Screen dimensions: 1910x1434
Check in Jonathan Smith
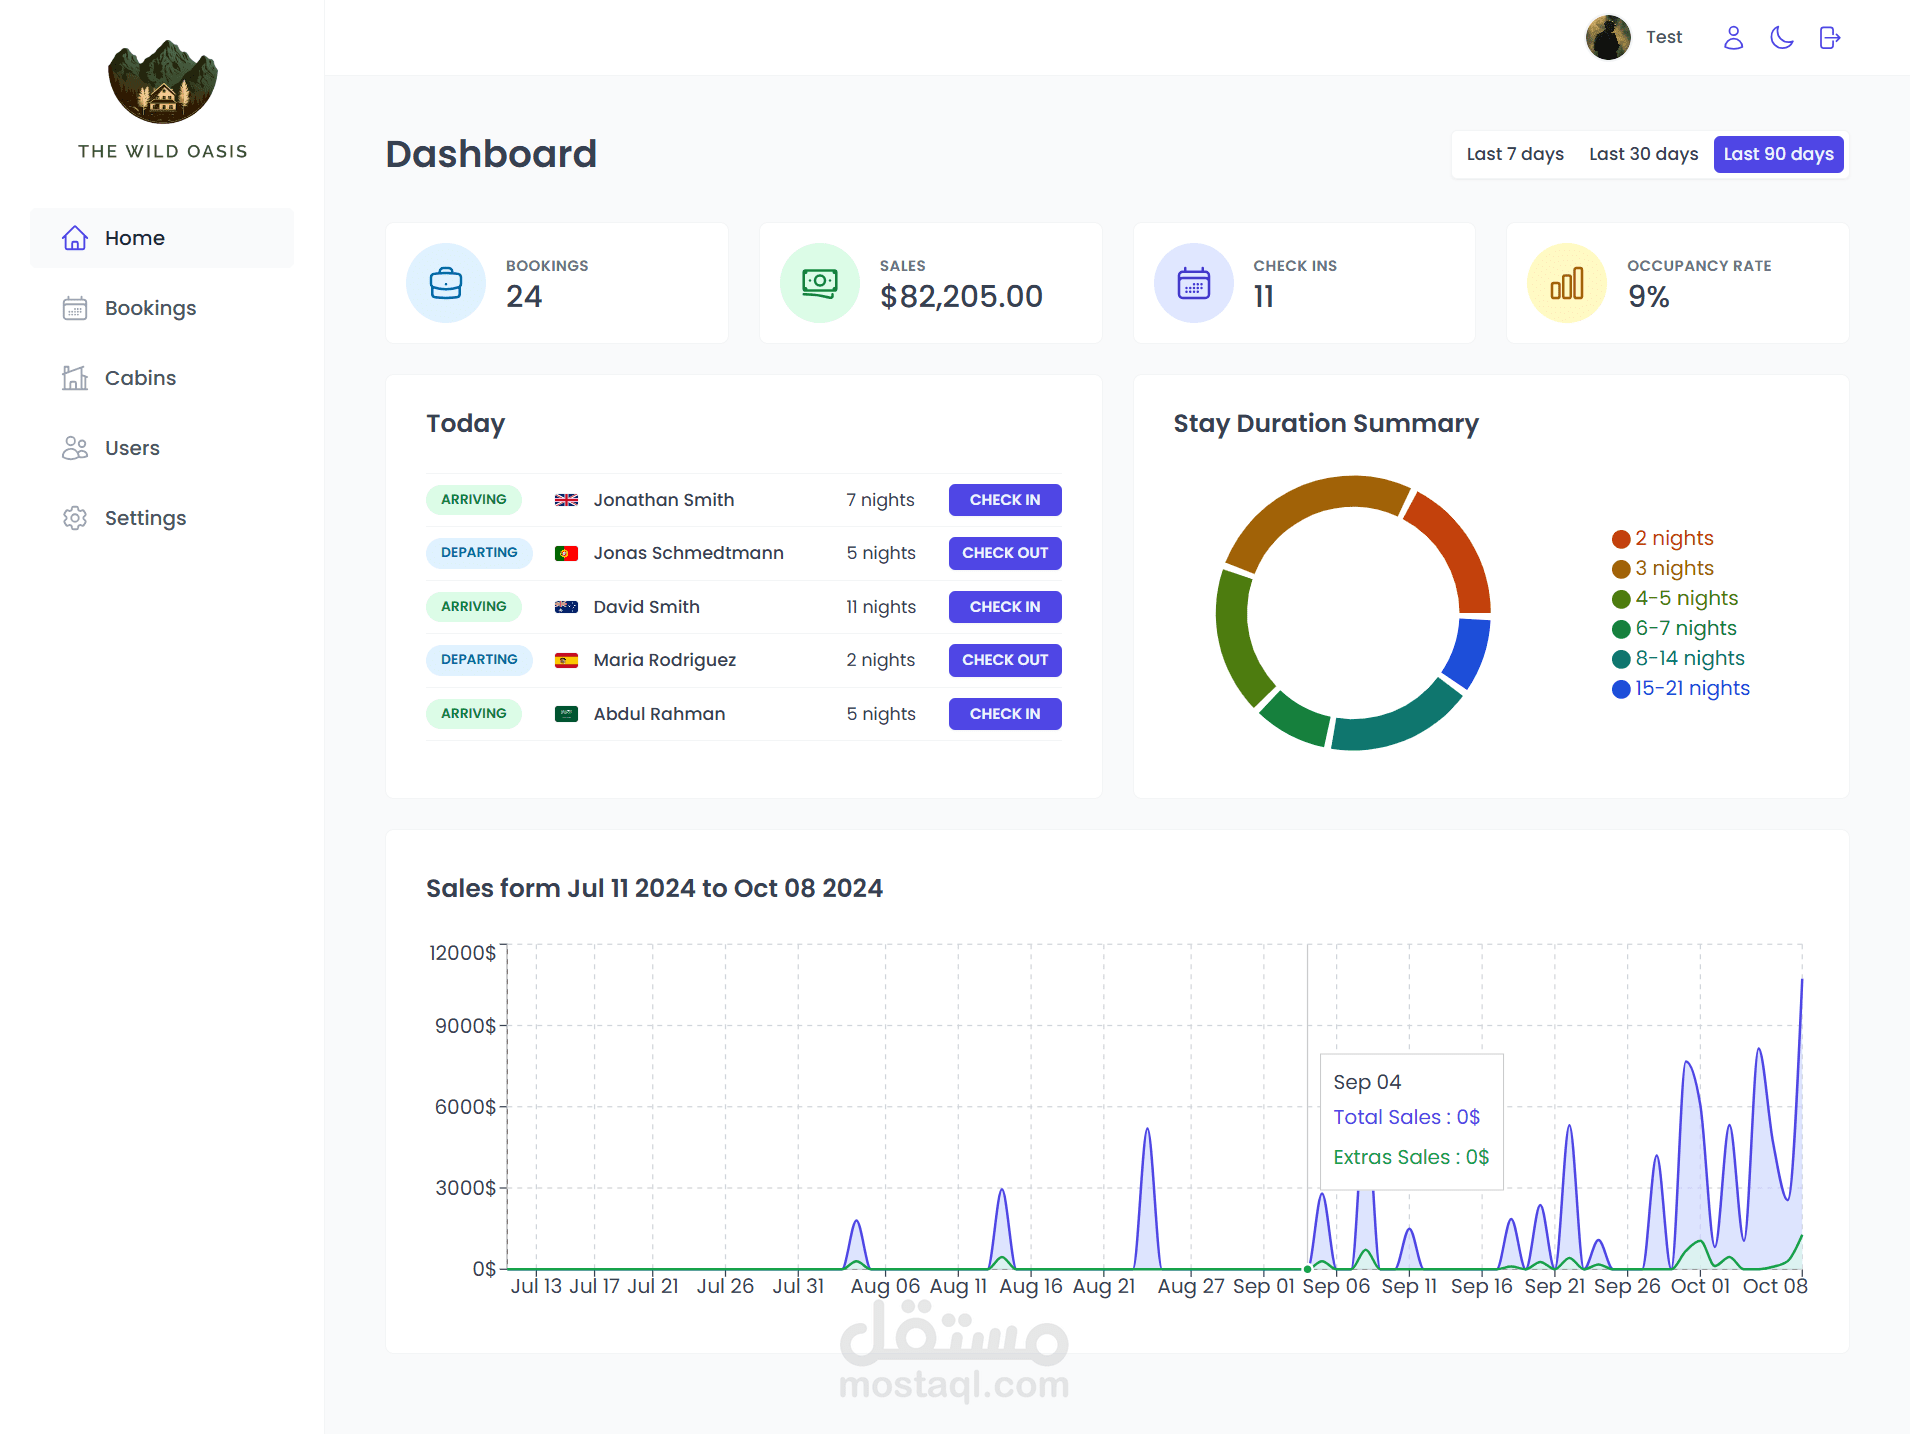1005,500
